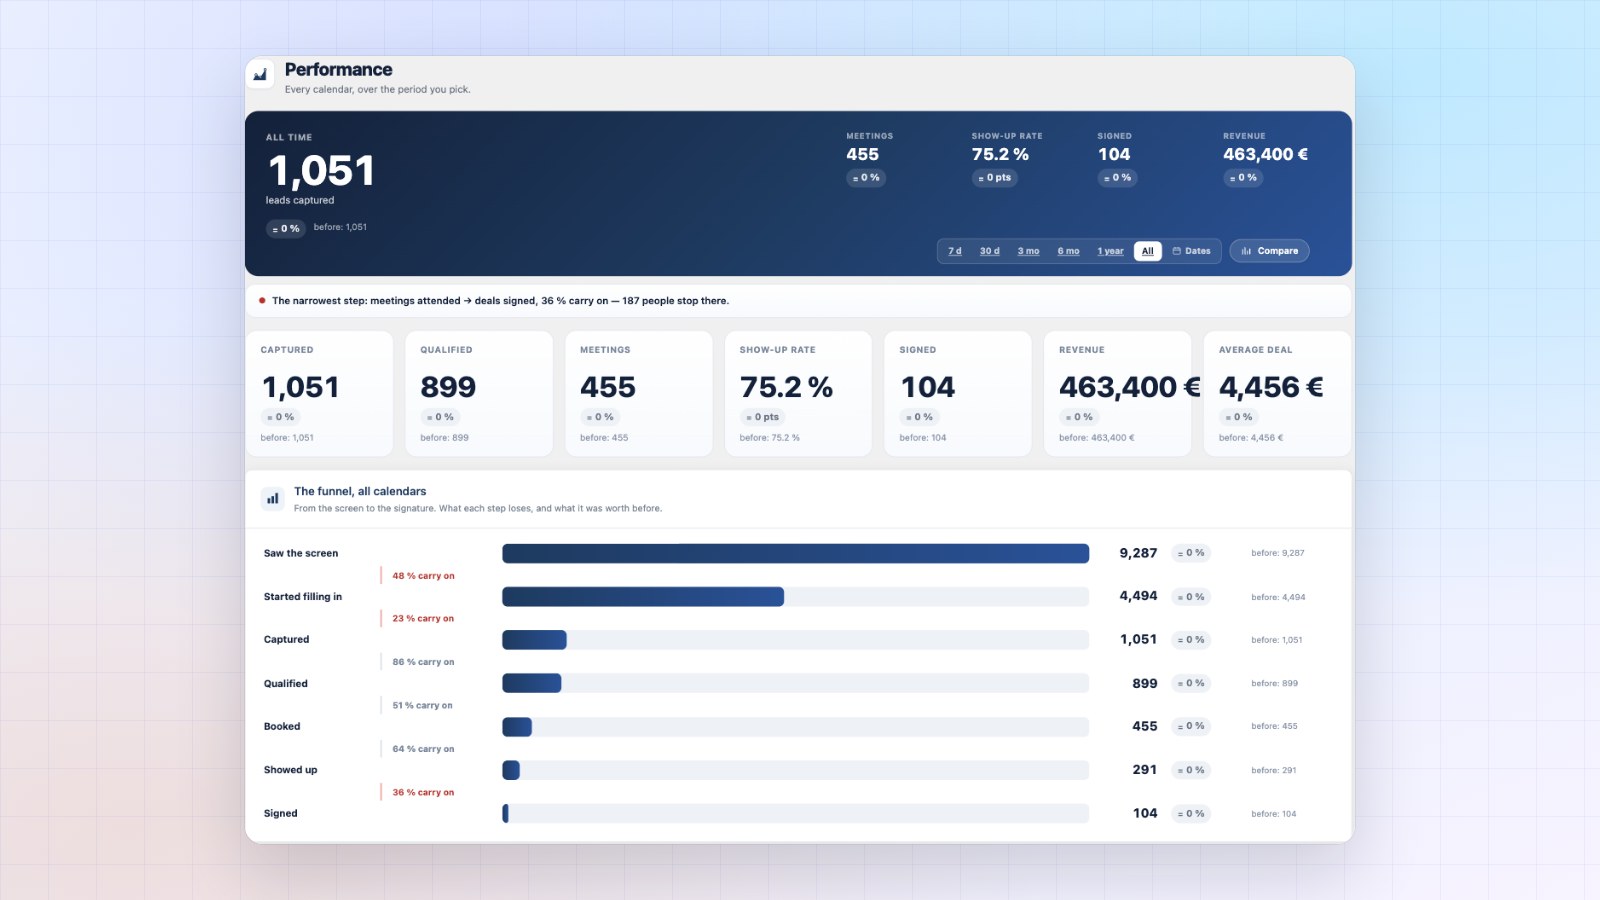
Task: Click the Performance chart logo icon
Action: 260,74
